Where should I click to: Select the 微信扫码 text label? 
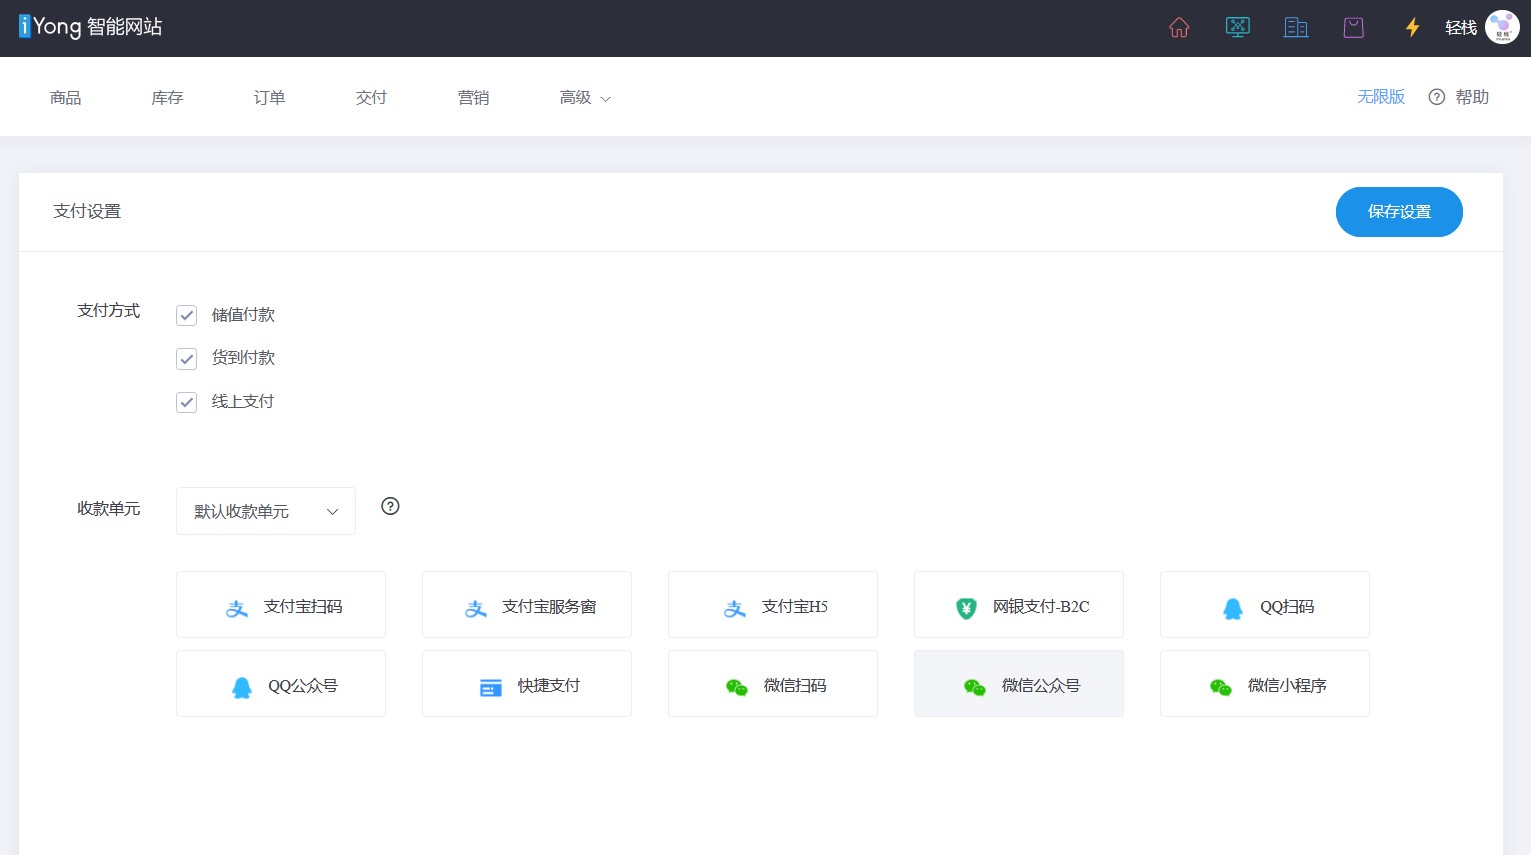795,686
